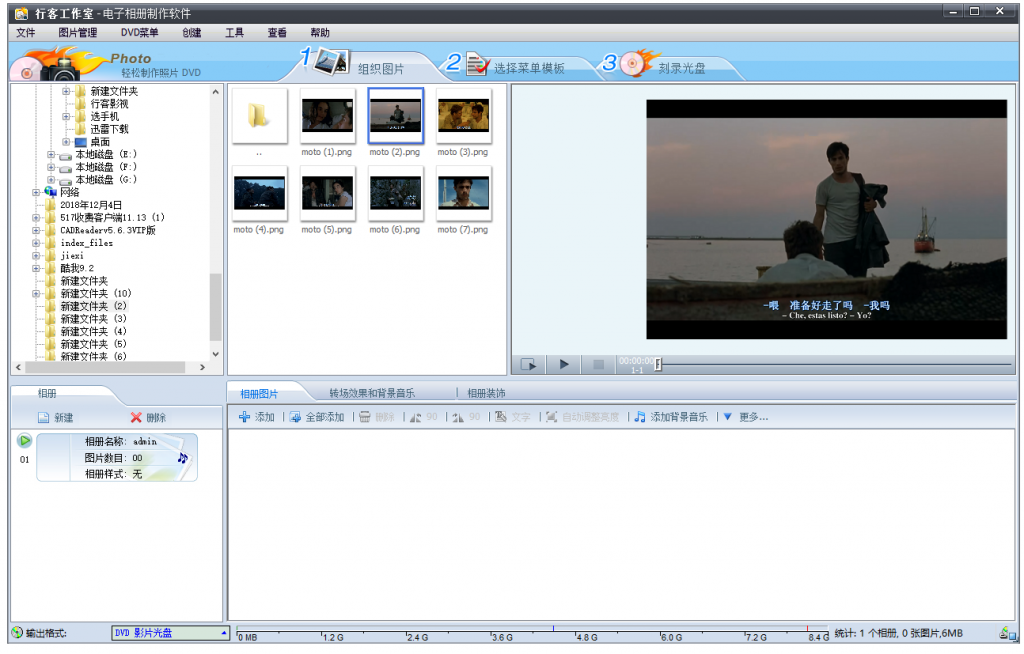Viewport: 1024px width, 654px height.
Task: Click the 添加 (add) plus icon
Action: pos(244,417)
